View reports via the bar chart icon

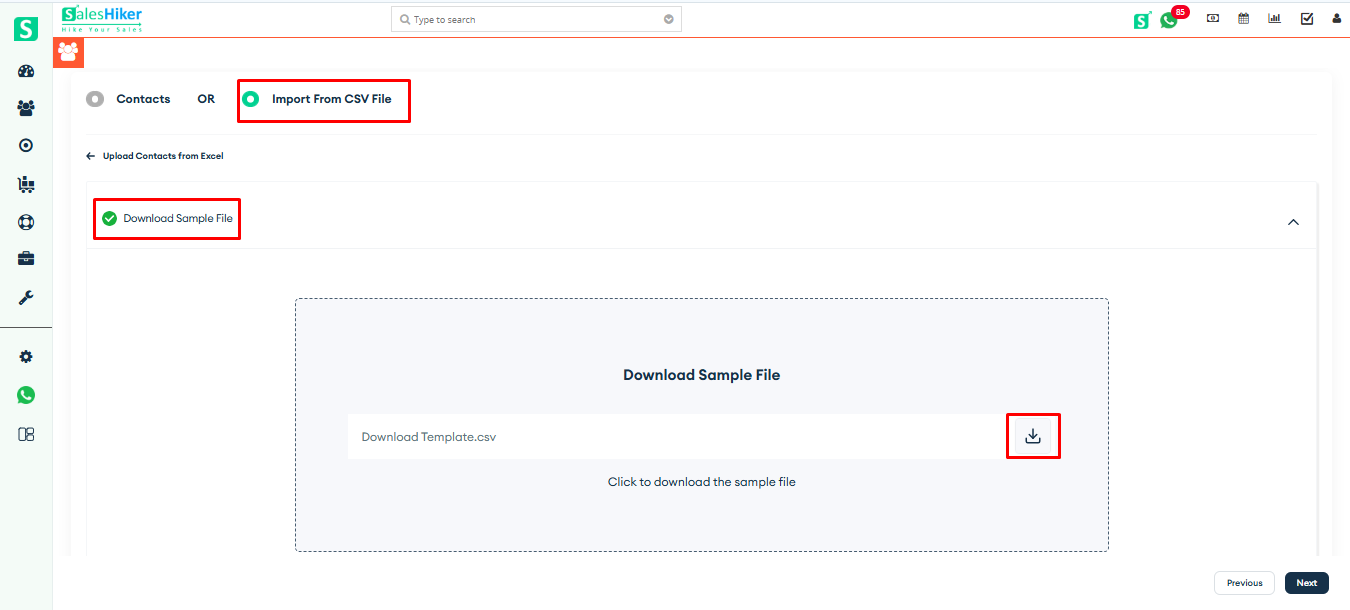1274,18
